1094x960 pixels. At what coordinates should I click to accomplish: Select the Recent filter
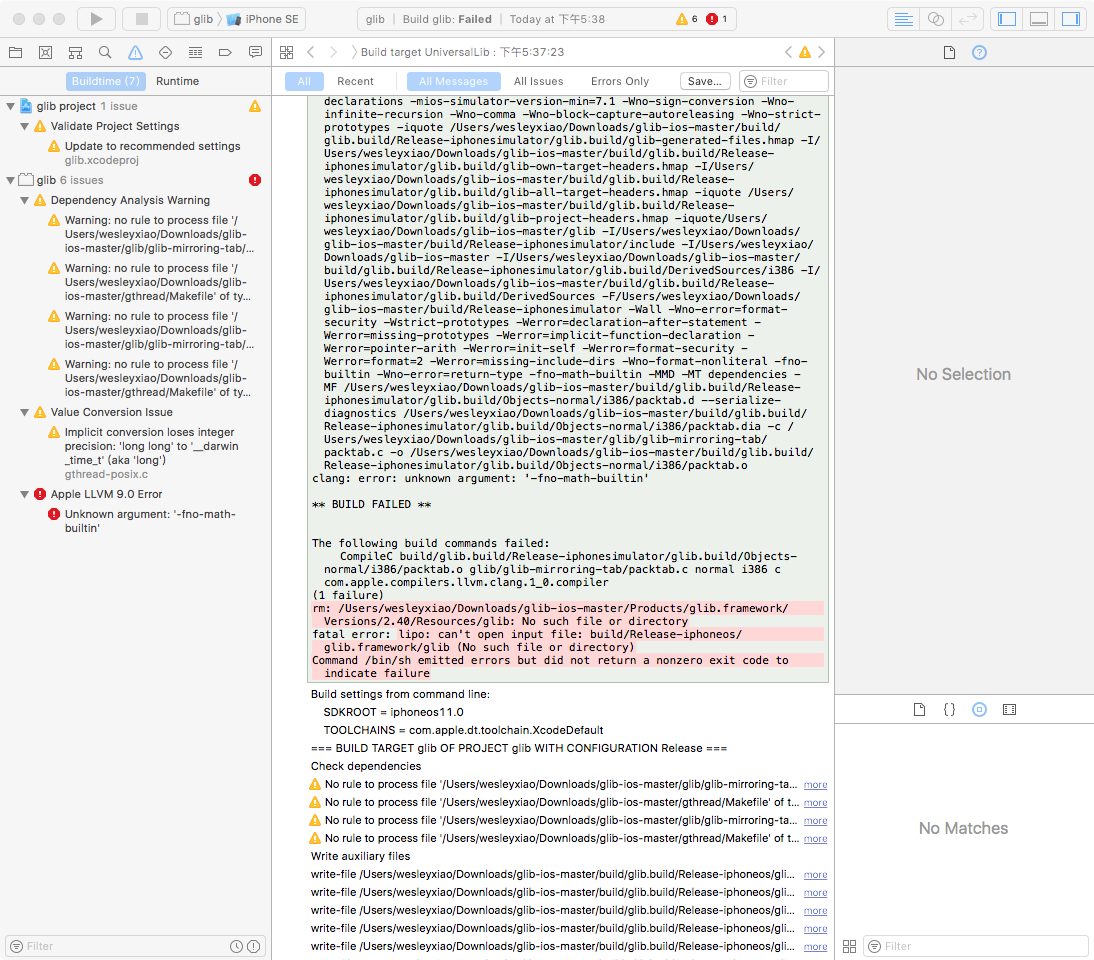(x=355, y=81)
